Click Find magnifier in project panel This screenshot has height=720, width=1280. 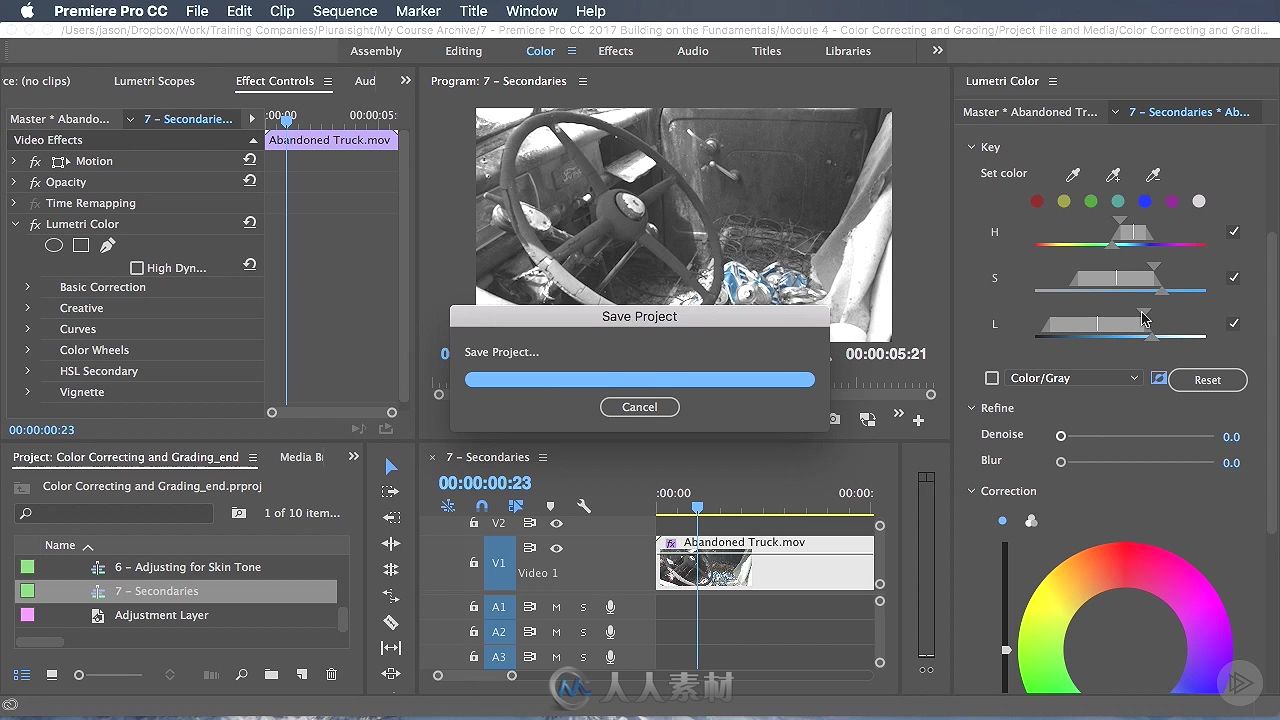click(241, 675)
